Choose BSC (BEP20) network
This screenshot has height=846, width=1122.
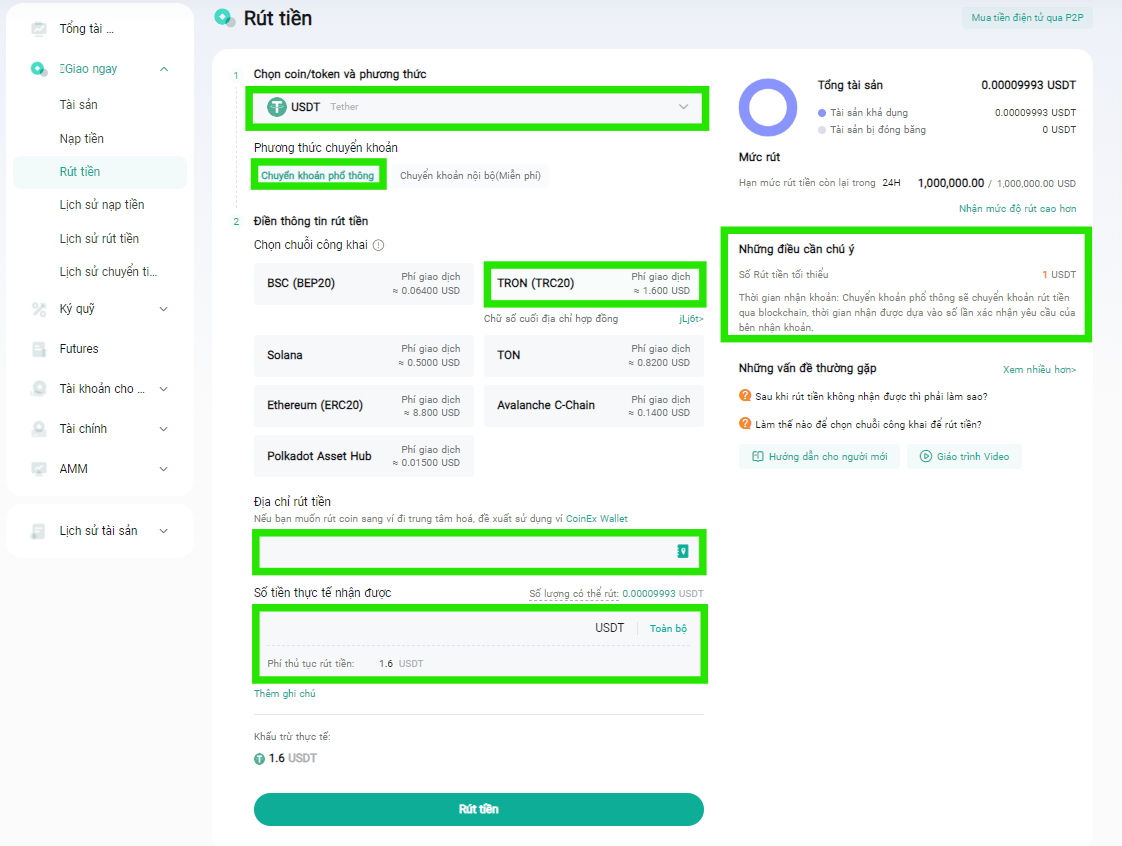364,283
